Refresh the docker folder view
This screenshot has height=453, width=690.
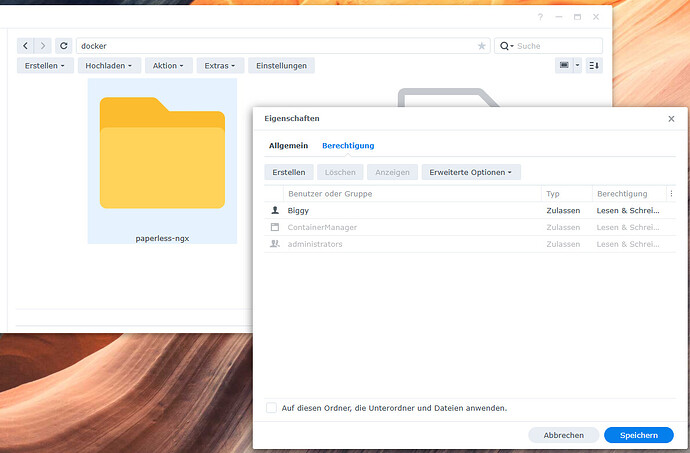point(64,46)
